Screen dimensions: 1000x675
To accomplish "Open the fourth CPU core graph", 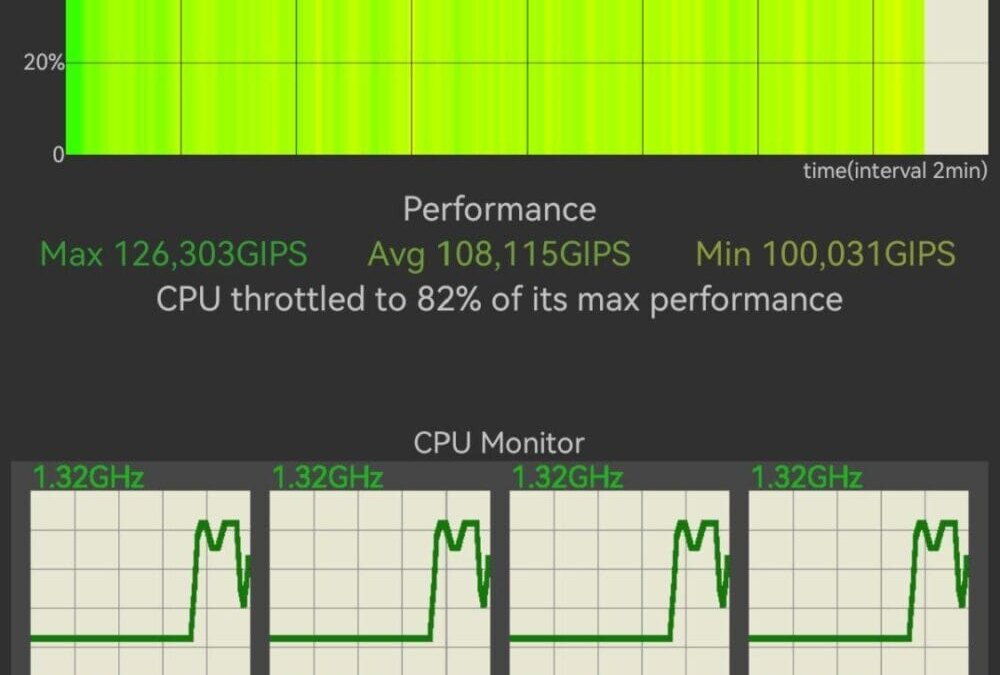I will [860, 580].
